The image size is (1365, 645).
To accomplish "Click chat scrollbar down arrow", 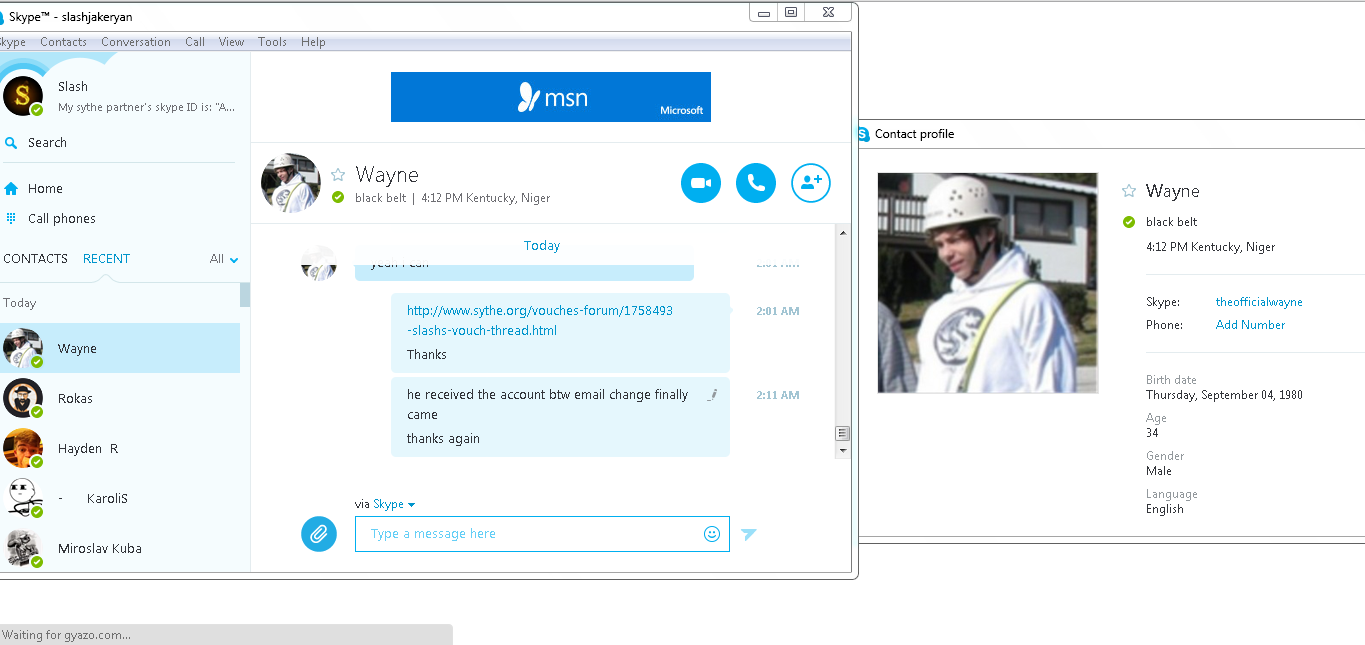I will tap(843, 451).
